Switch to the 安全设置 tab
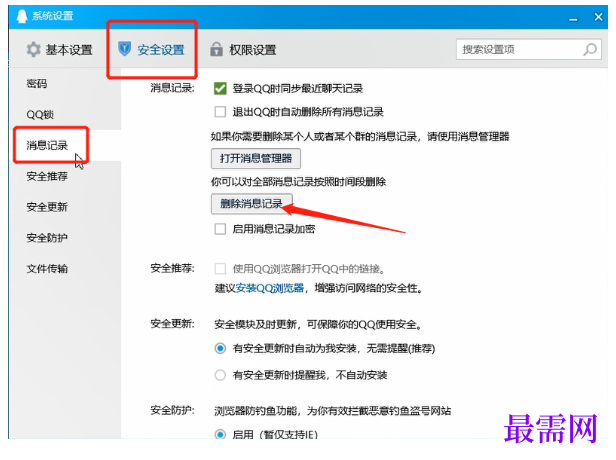The width and height of the screenshot is (616, 460). 151,49
